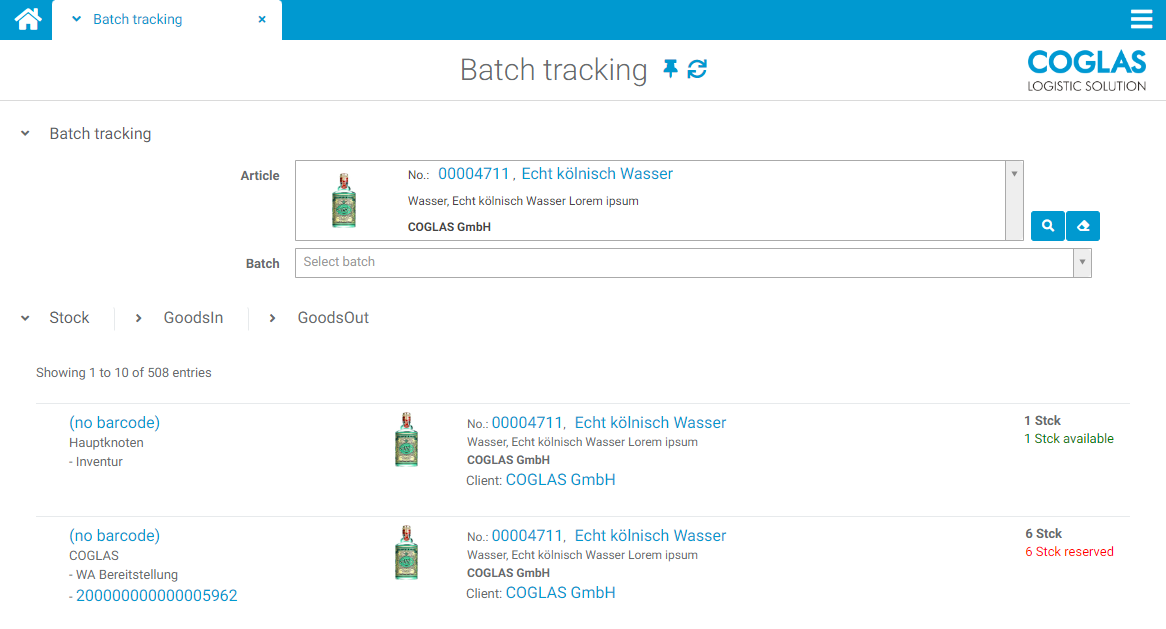Open the Article selection dropdown arrow

[x=1014, y=172]
